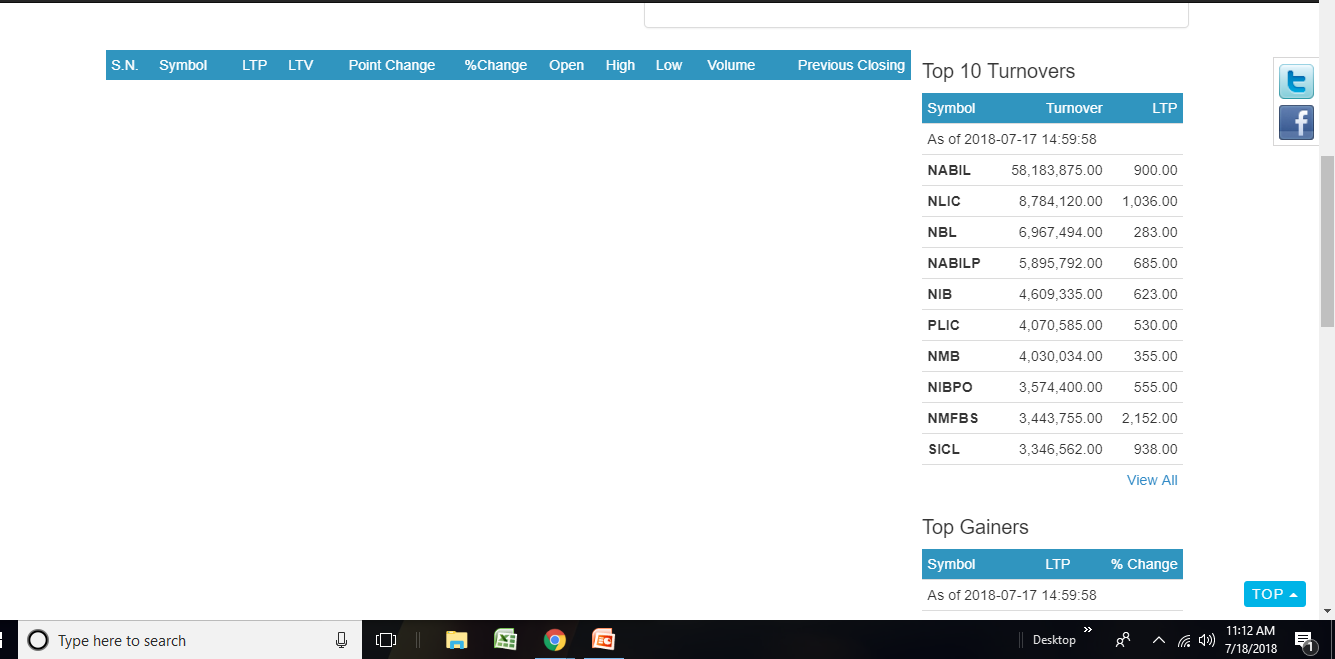Click the View All turnovers link
The width and height of the screenshot is (1335, 659).
(x=1152, y=480)
